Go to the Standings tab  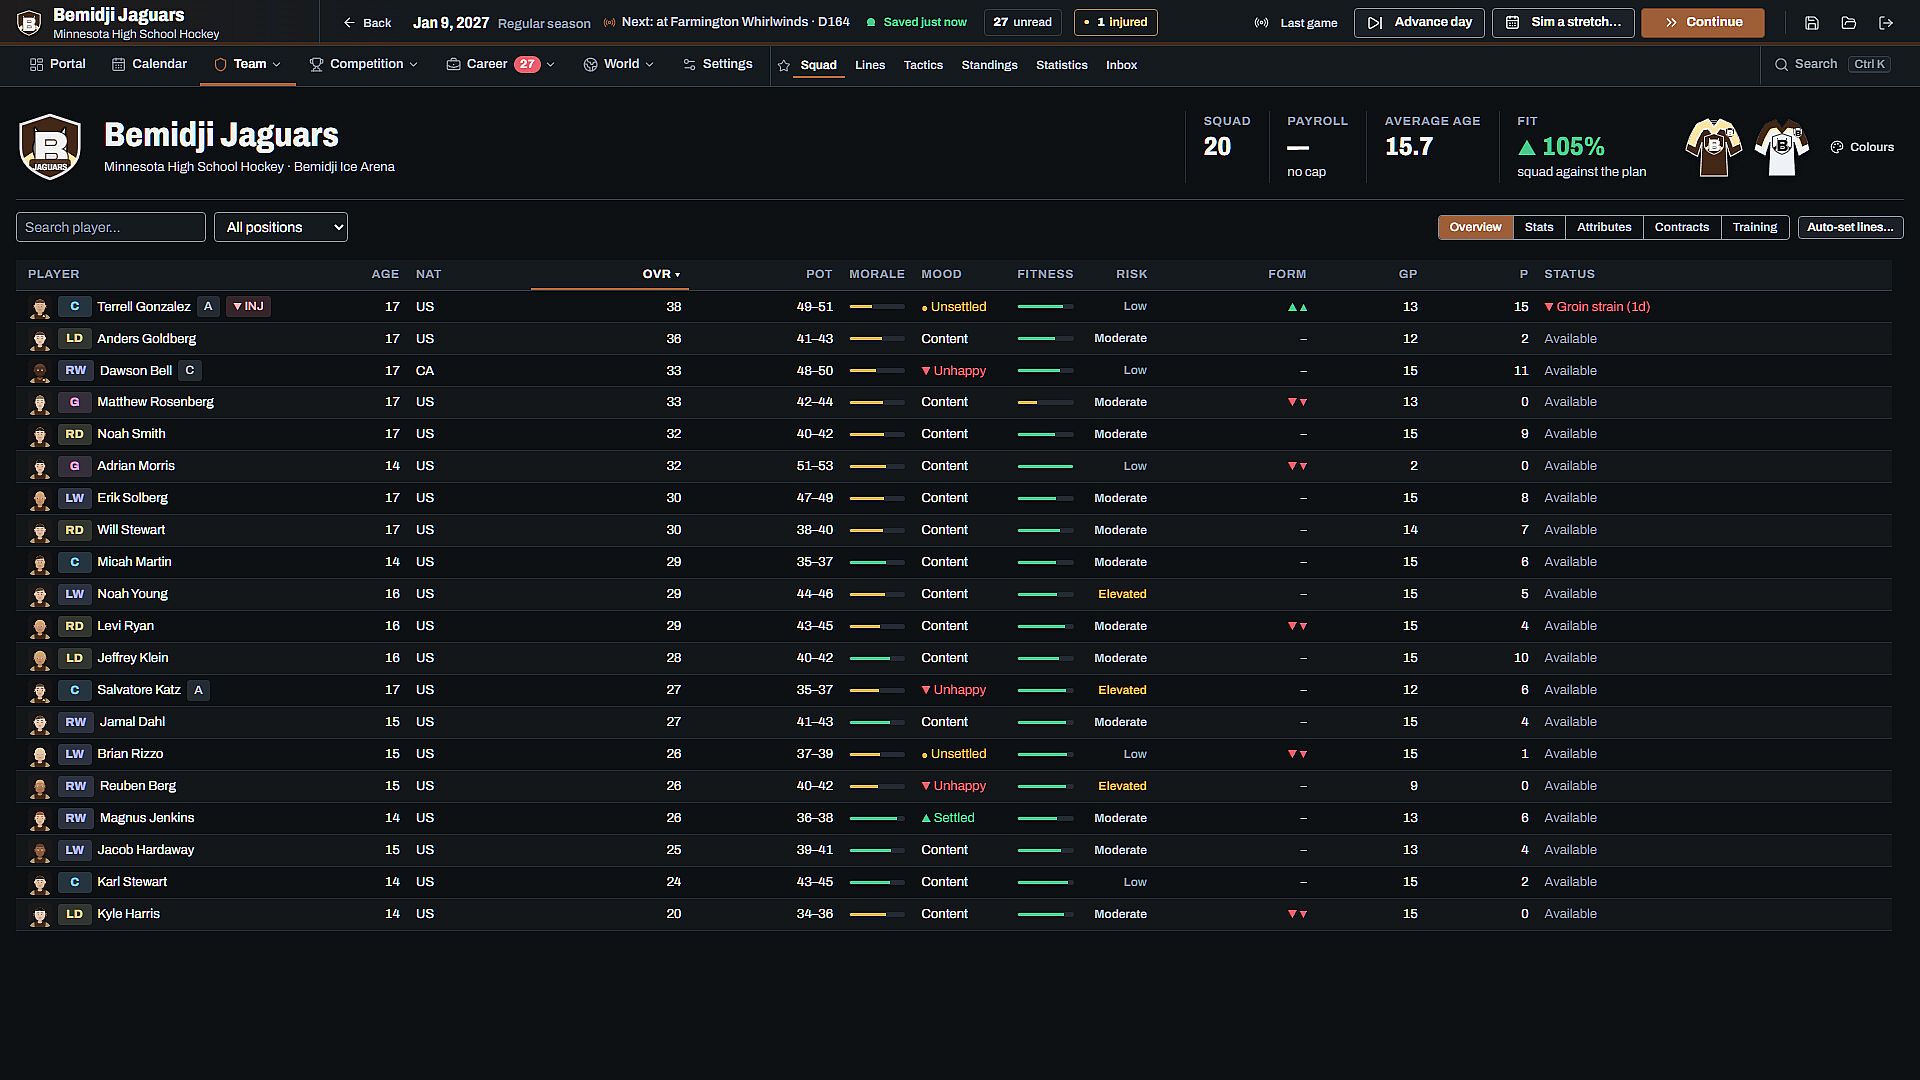coord(989,65)
